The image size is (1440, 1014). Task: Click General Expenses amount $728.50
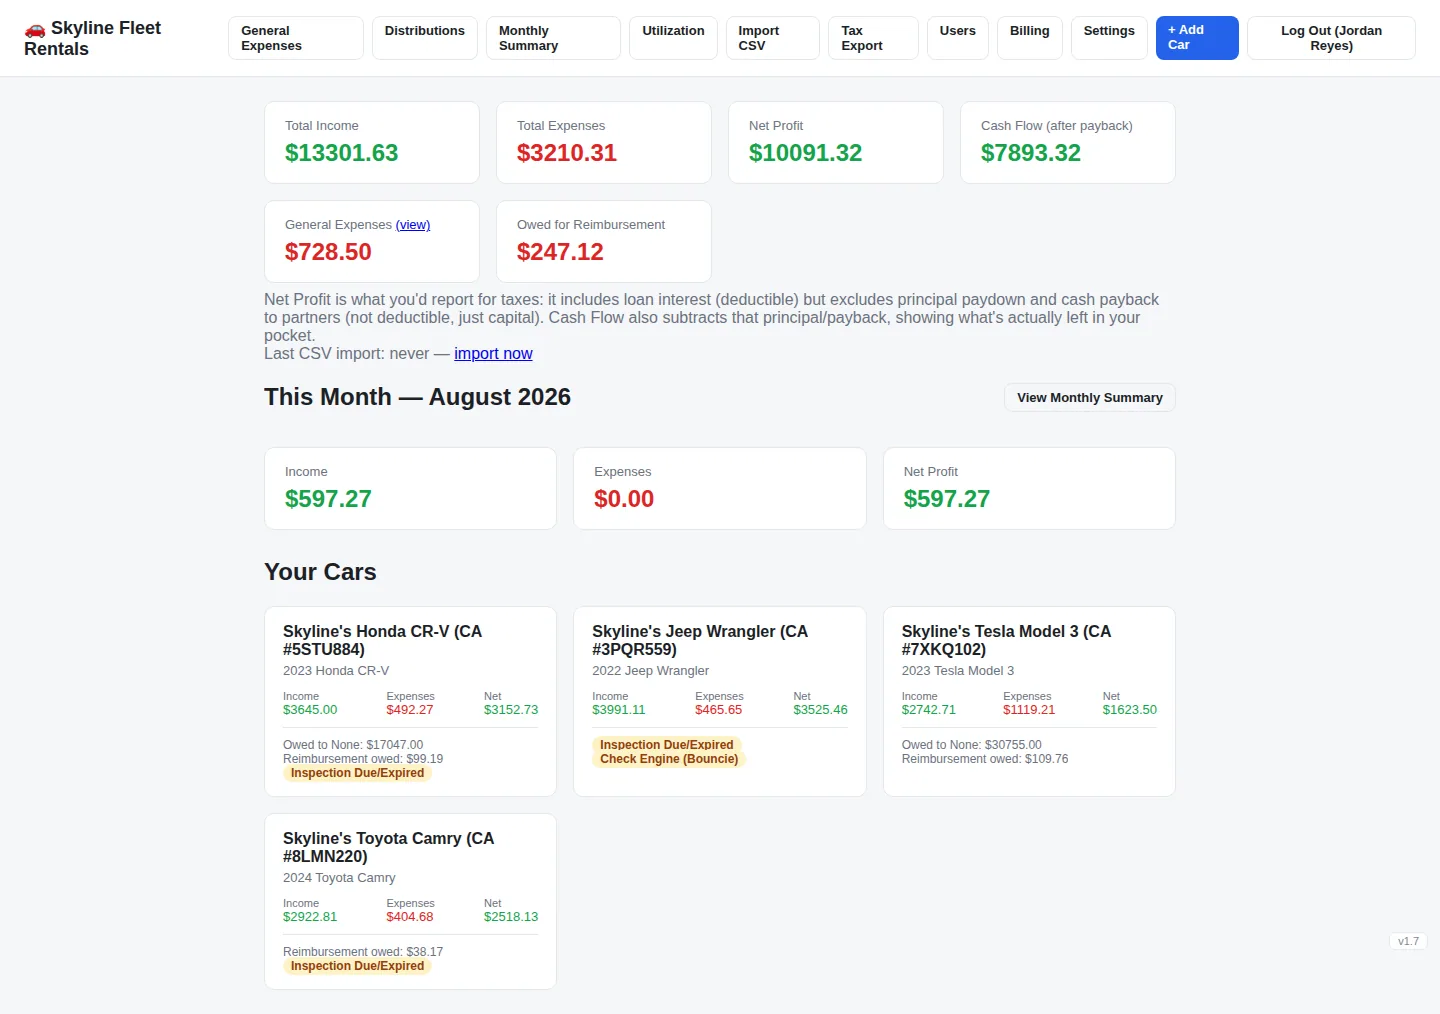click(x=328, y=252)
